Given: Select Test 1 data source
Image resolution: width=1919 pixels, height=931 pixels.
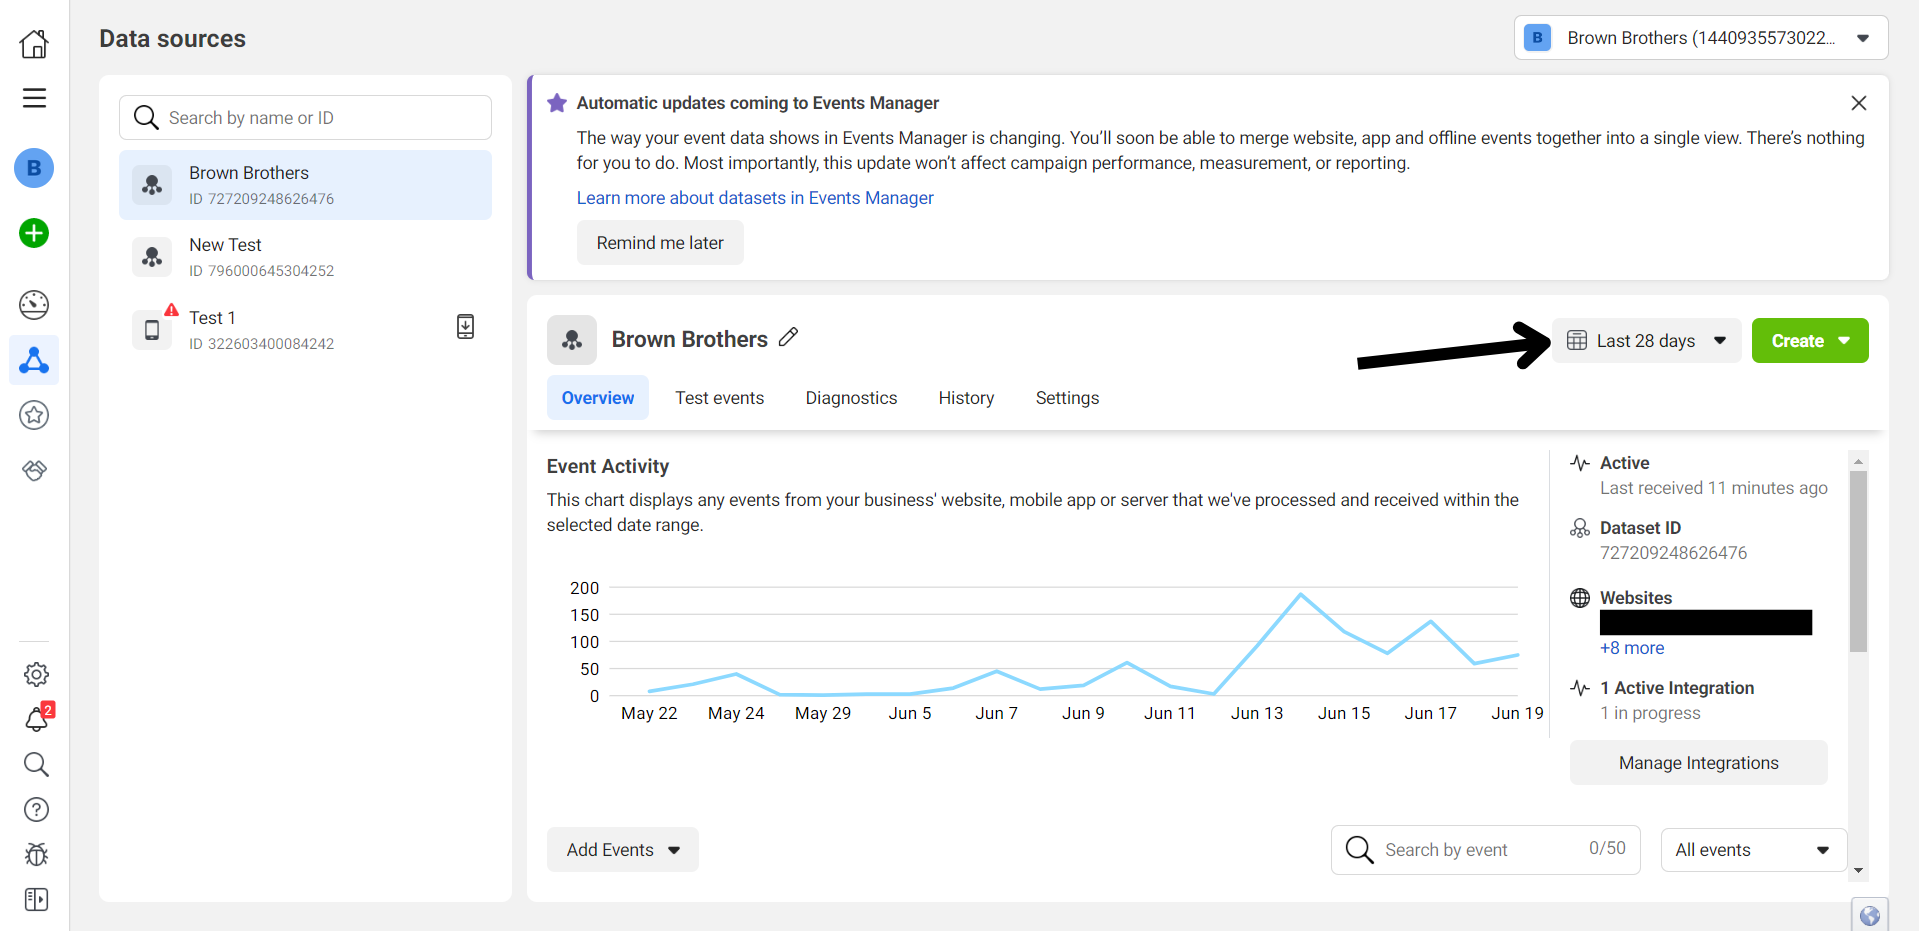Looking at the screenshot, I should click(x=305, y=330).
